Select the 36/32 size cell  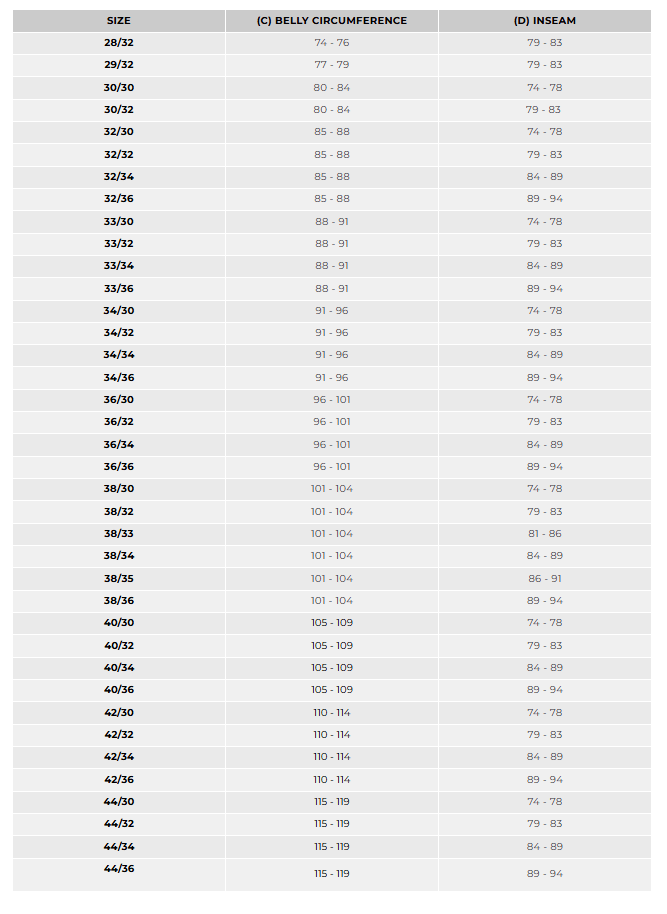click(119, 422)
